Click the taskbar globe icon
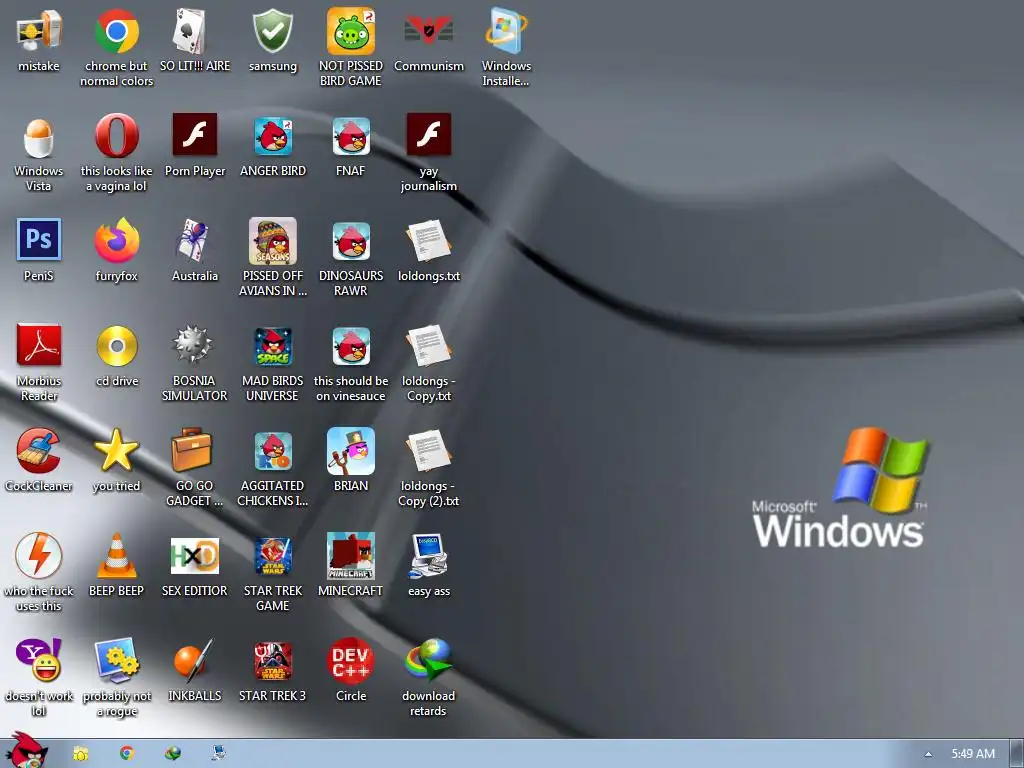This screenshot has height=768, width=1024. [172, 754]
